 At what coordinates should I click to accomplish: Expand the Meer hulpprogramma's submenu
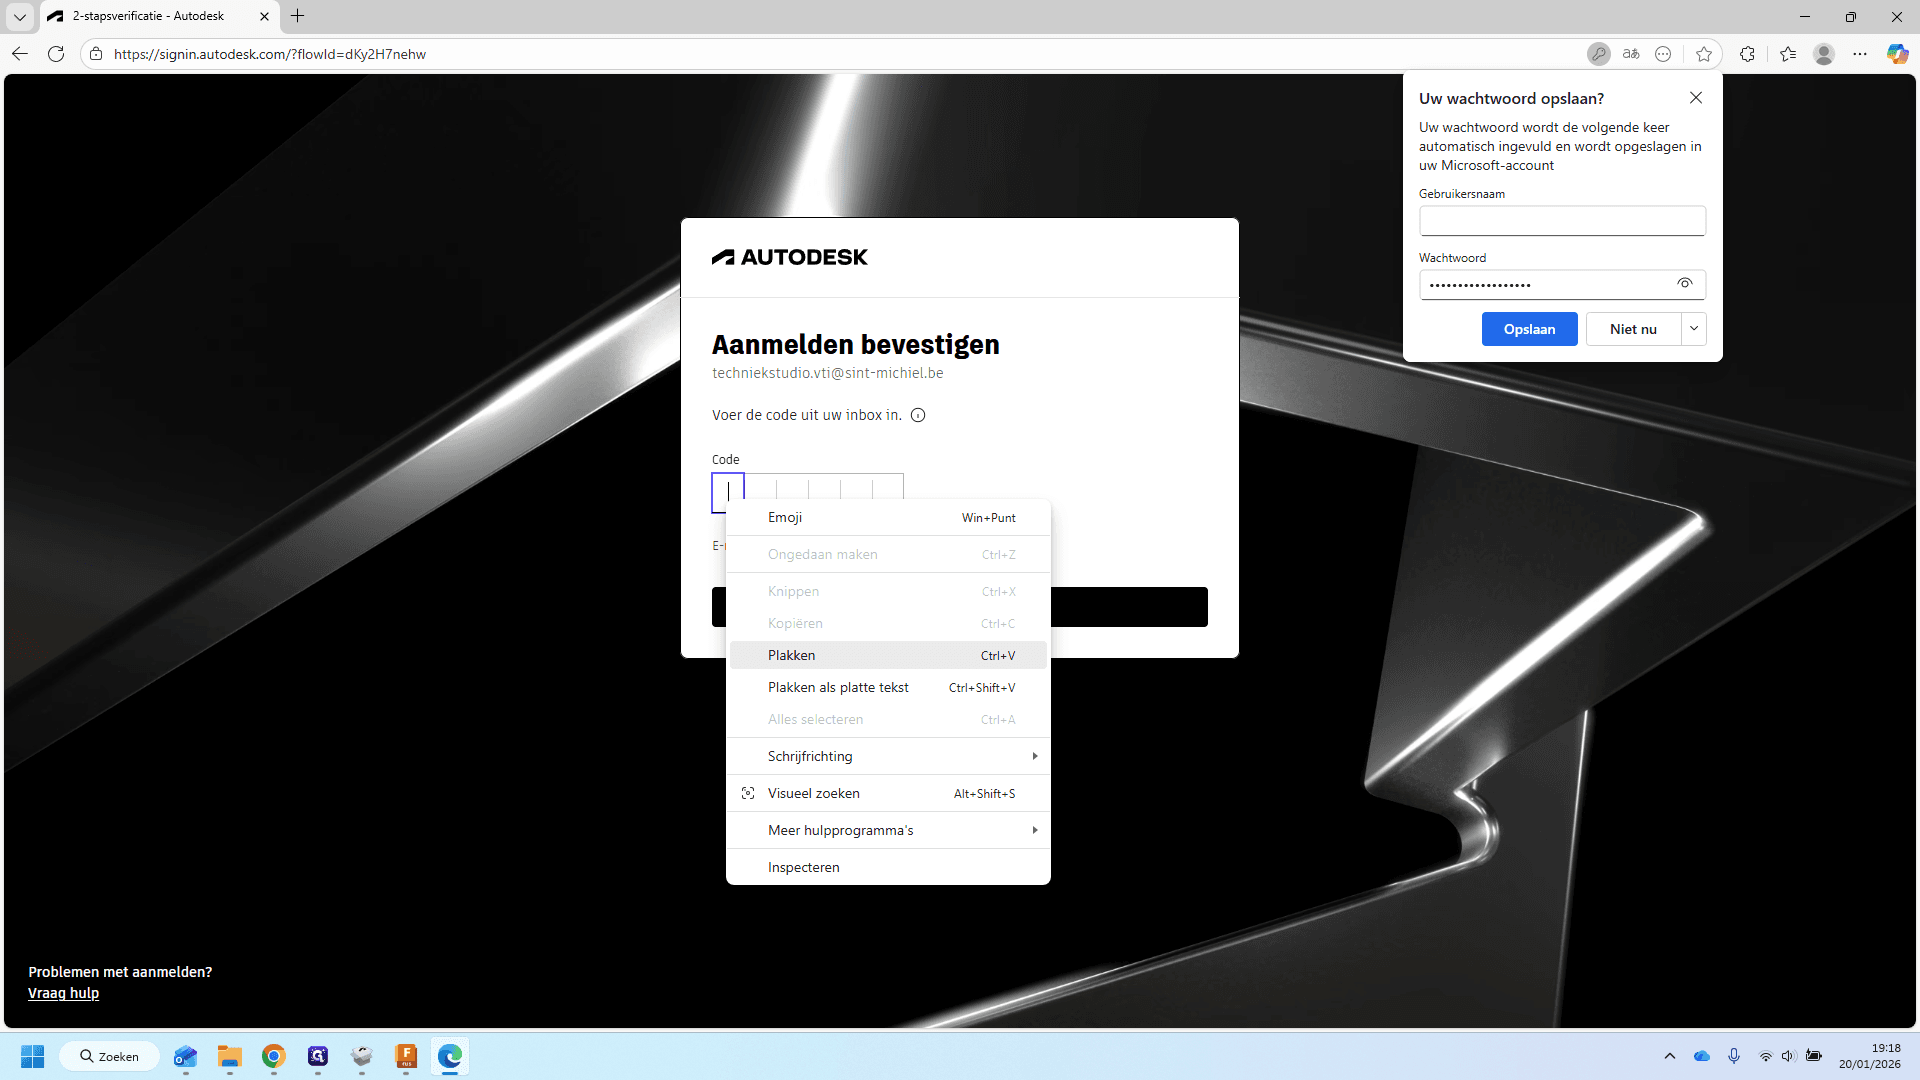pos(888,830)
